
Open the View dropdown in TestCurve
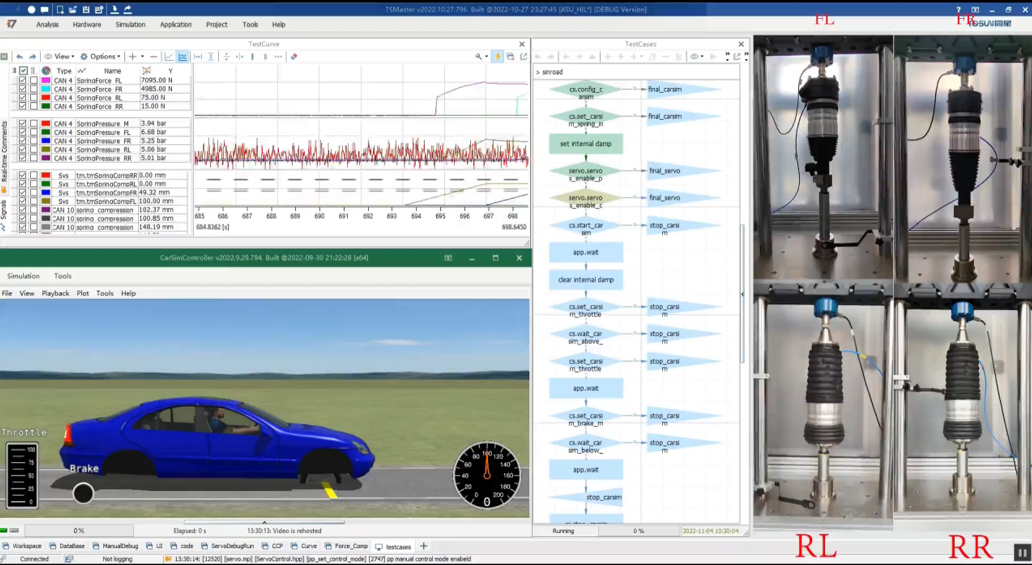click(60, 57)
